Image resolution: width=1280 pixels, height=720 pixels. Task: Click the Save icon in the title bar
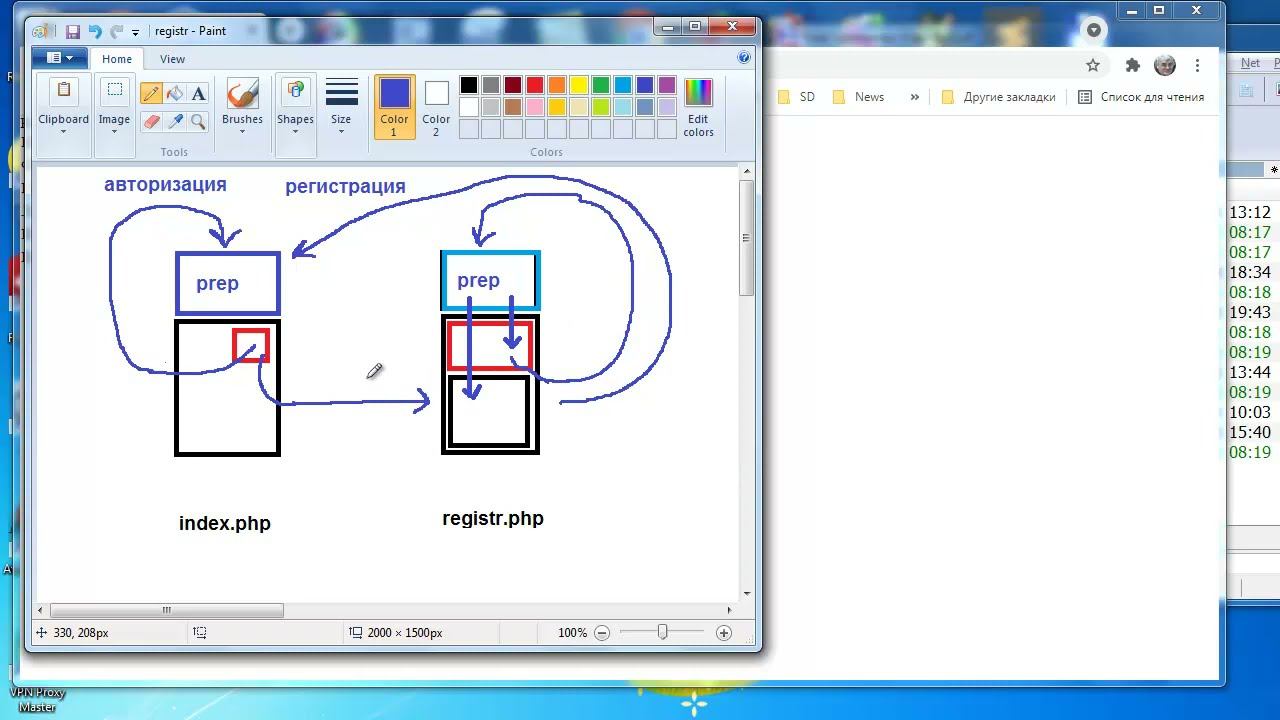click(73, 32)
